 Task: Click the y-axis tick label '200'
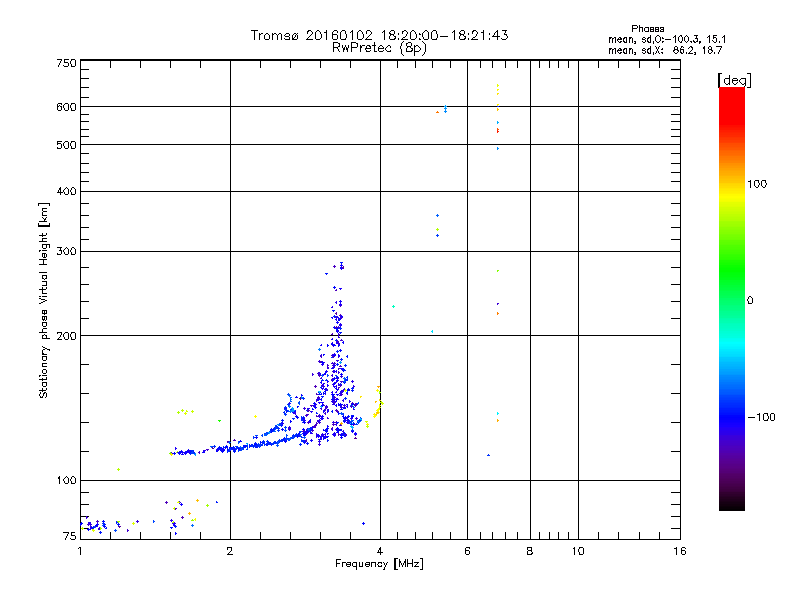point(66,336)
